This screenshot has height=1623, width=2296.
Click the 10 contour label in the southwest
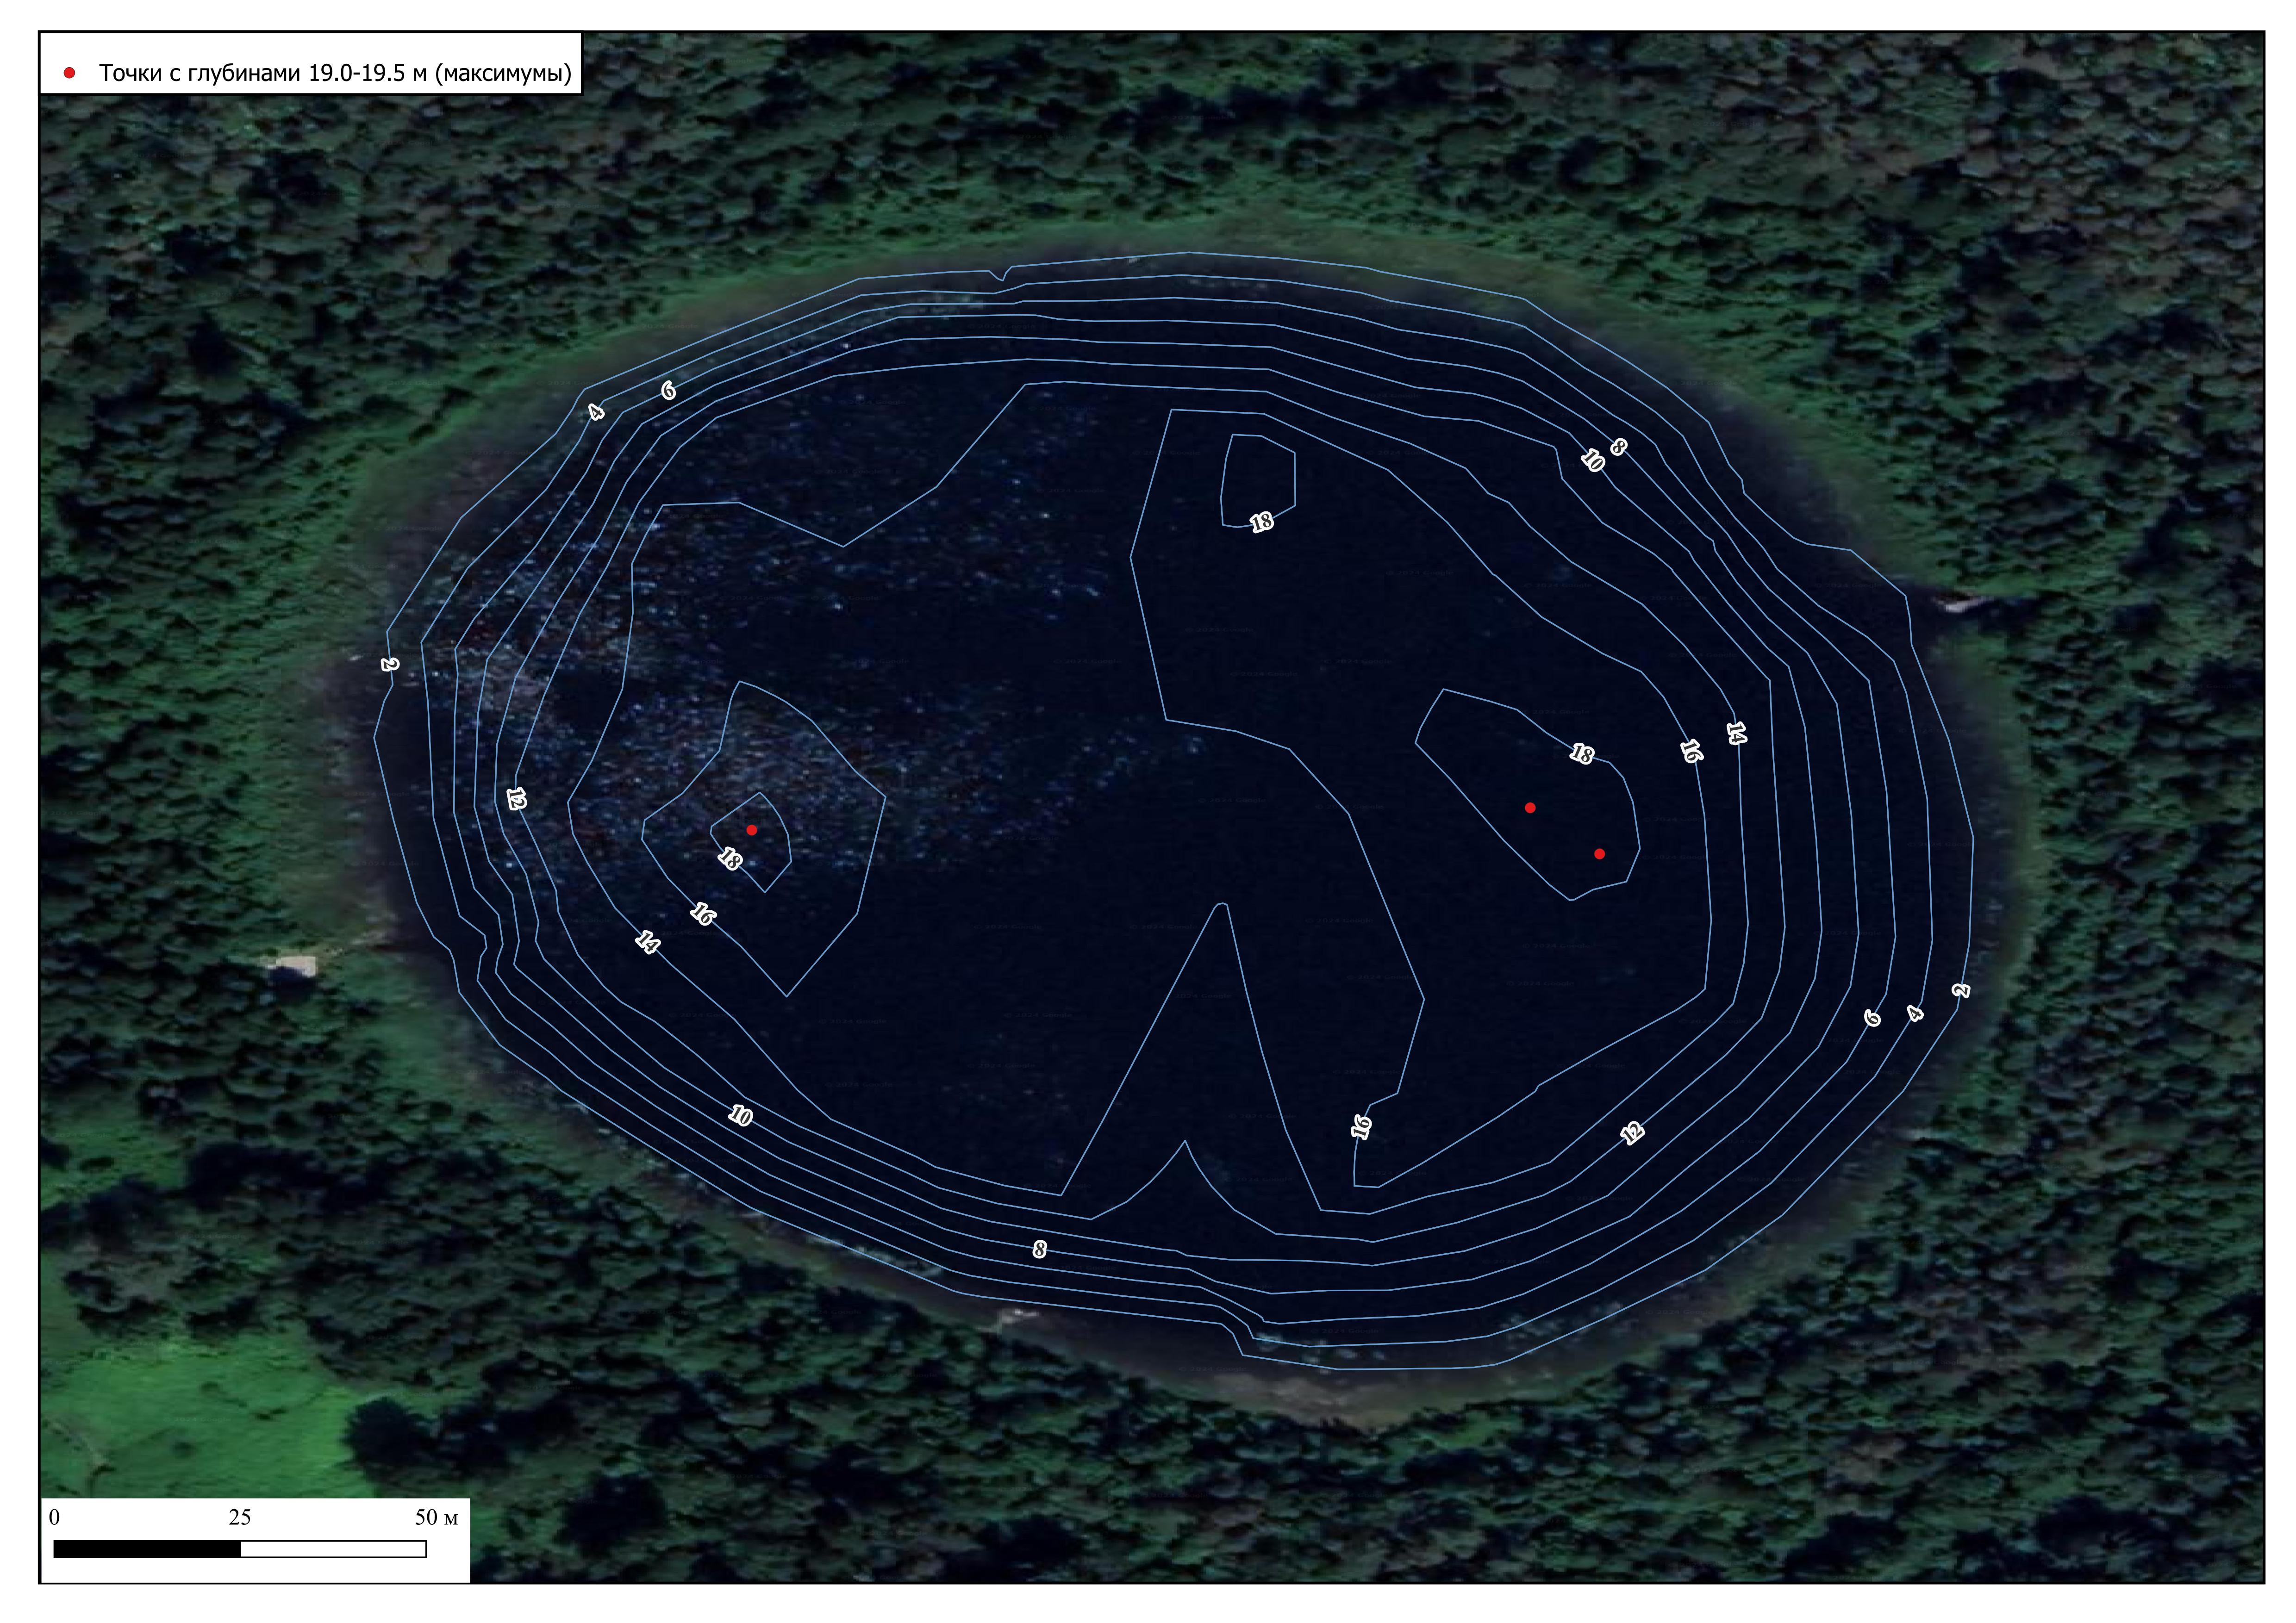pos(740,1115)
